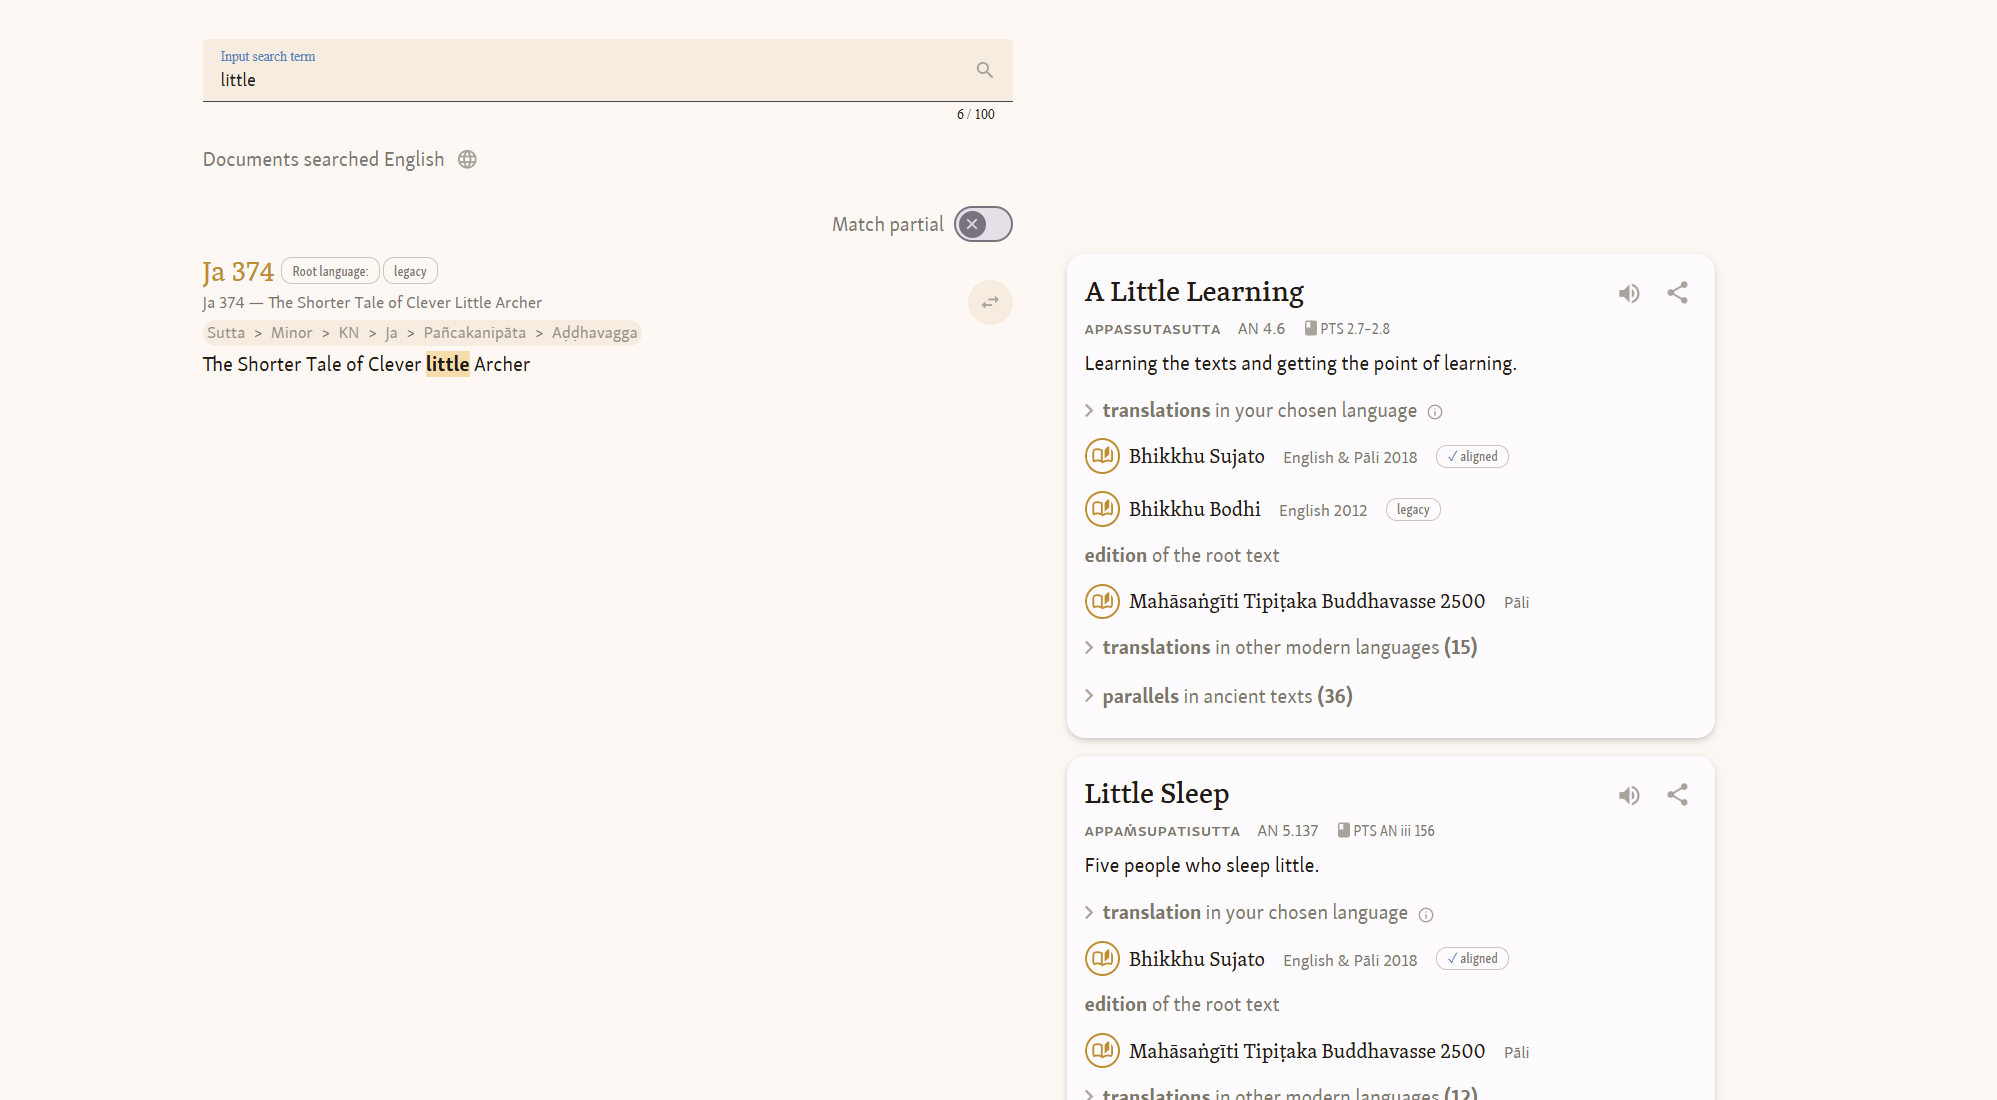Expand parallels in ancient texts (36)

point(1226,696)
